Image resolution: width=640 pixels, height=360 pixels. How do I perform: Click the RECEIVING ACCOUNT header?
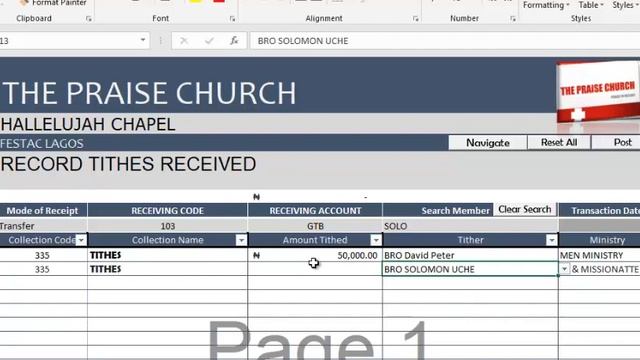coord(315,211)
